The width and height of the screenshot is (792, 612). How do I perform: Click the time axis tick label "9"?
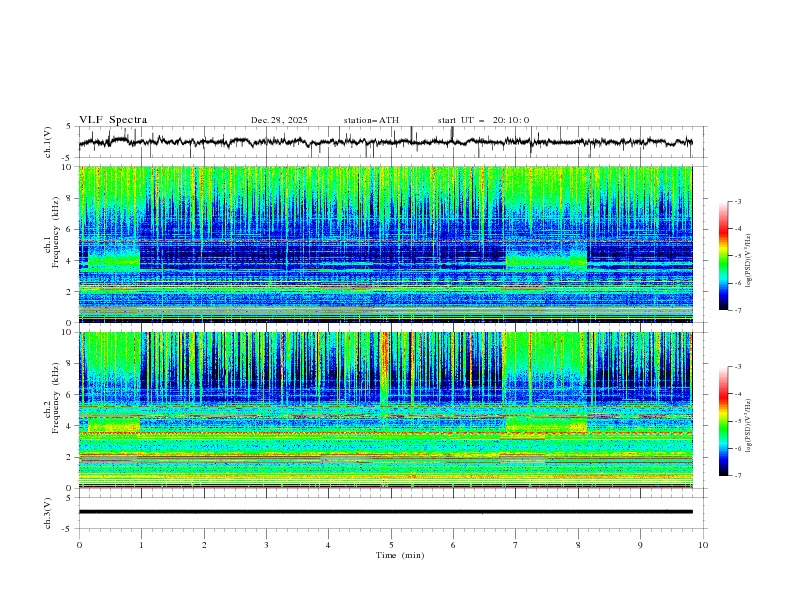tap(640, 545)
